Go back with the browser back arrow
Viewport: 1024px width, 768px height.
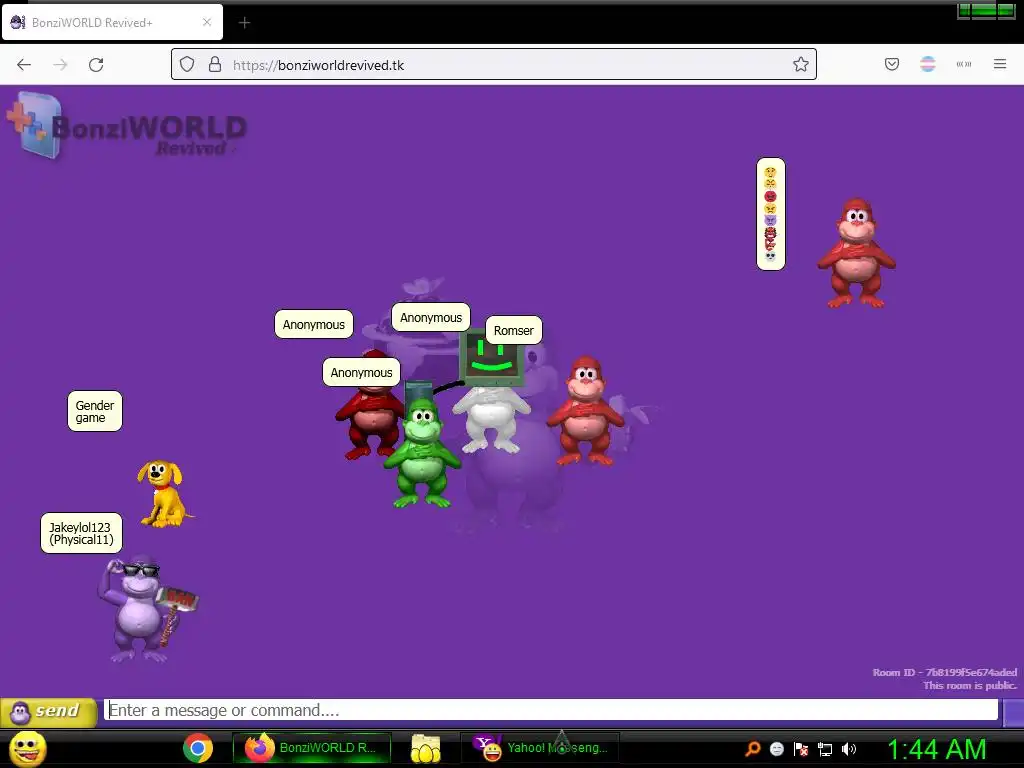24,65
